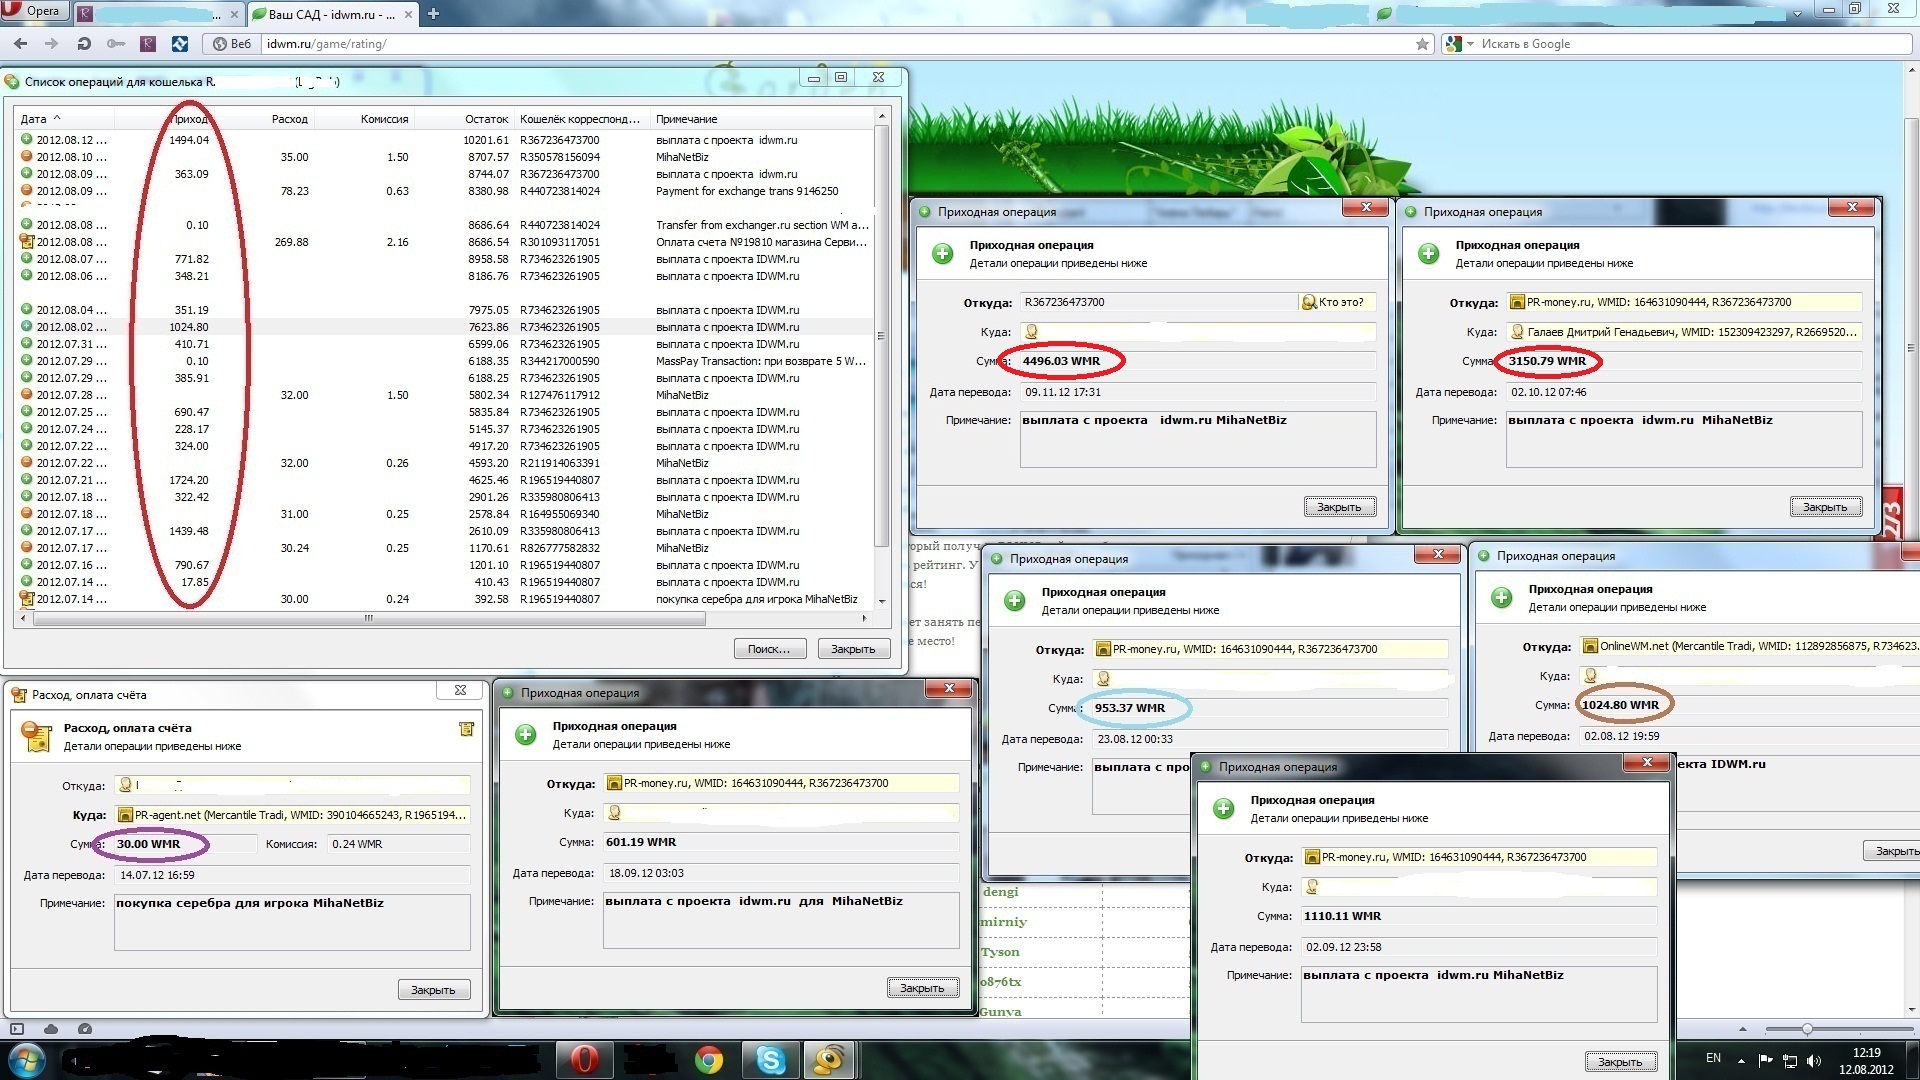This screenshot has height=1080, width=1920.
Task: Click the invoice icon in Расход window
Action: click(x=466, y=729)
